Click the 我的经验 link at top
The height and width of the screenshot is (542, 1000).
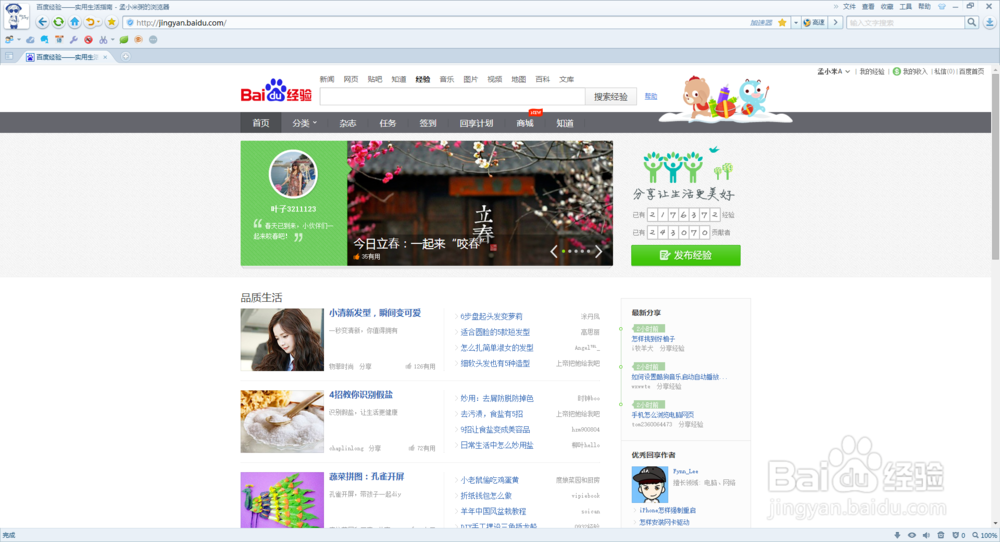pos(872,71)
